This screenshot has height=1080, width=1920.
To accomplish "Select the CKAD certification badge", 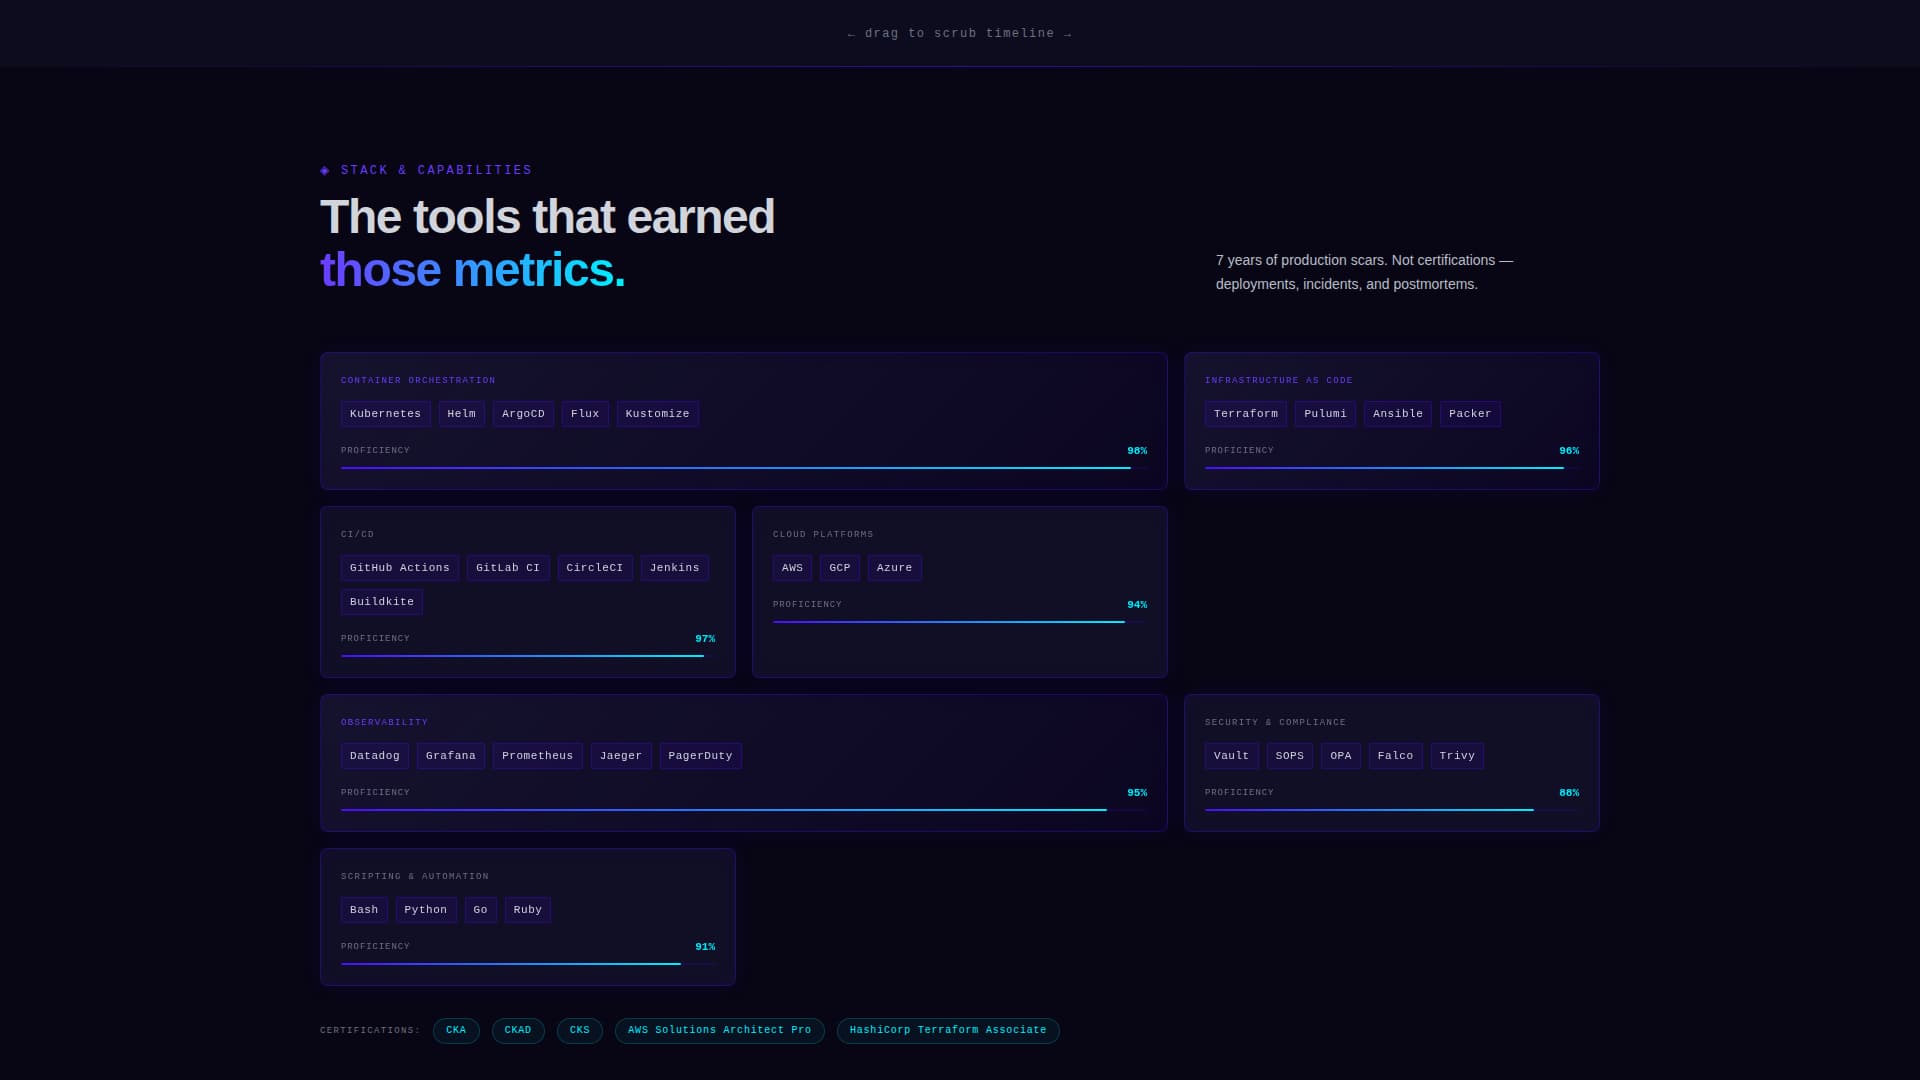I will tap(518, 1031).
